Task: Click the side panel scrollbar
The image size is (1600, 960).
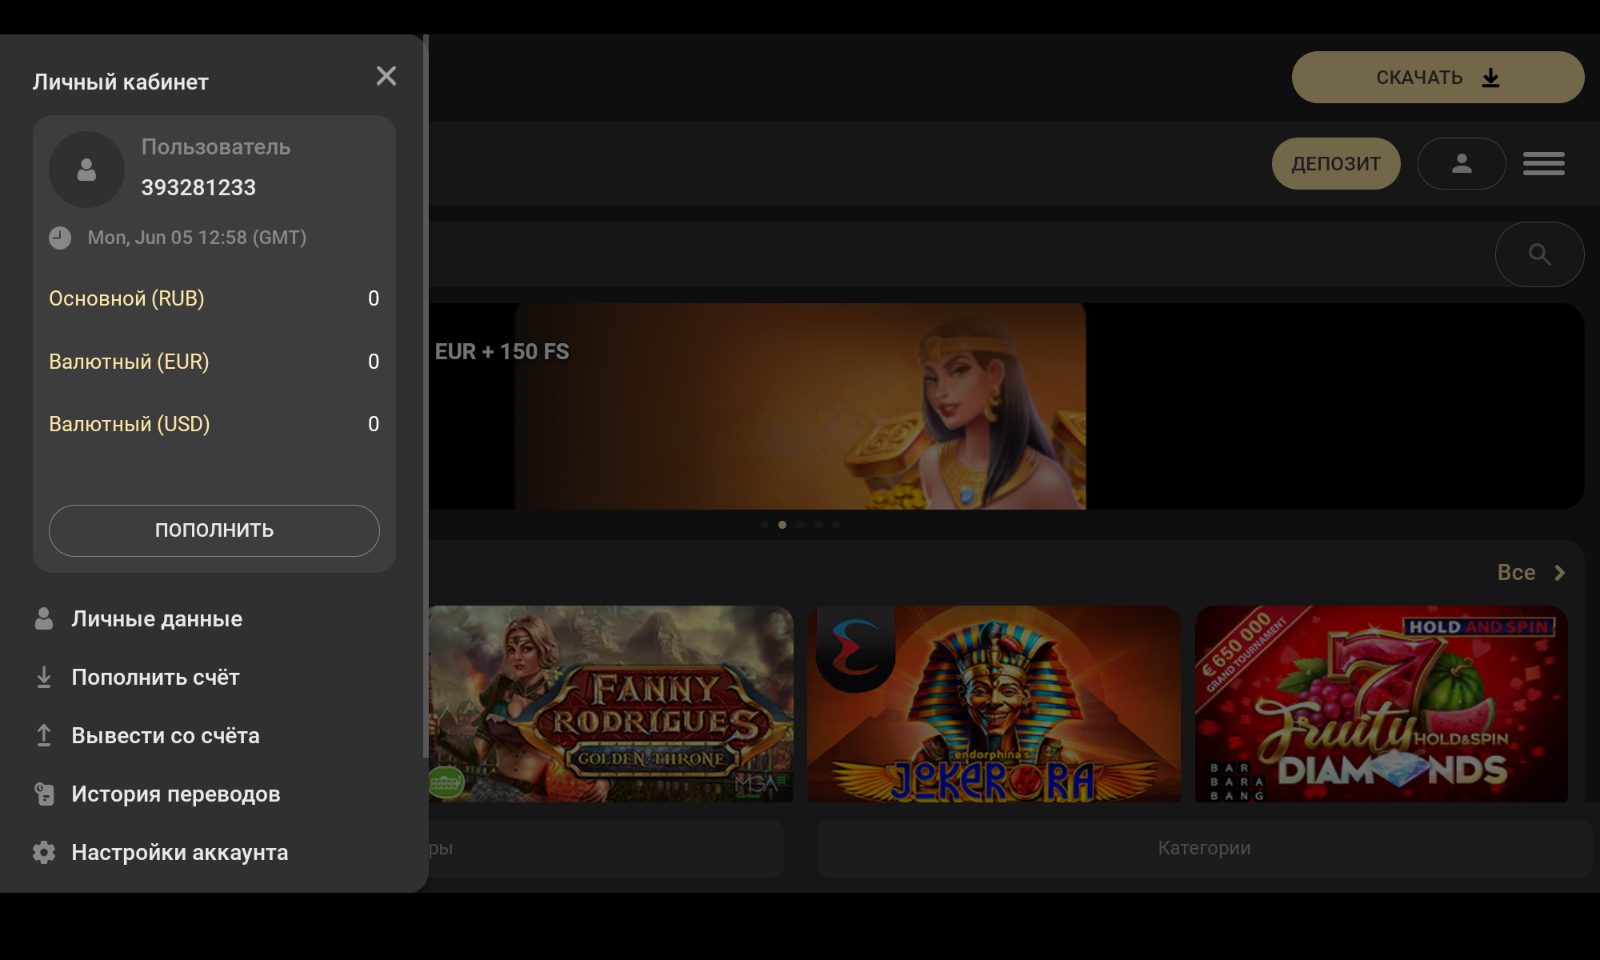Action: (426, 396)
